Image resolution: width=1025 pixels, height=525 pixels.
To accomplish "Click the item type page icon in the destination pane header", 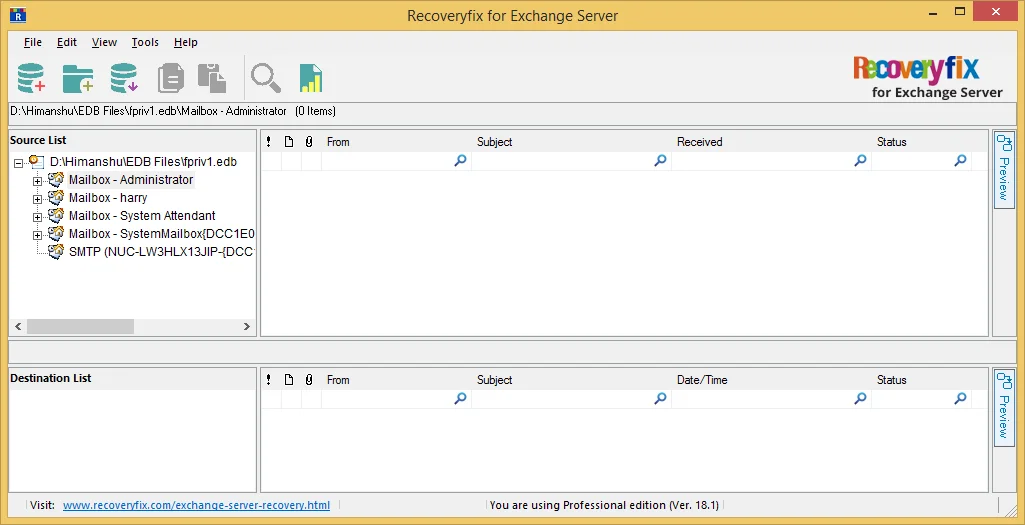I will pyautogui.click(x=289, y=380).
